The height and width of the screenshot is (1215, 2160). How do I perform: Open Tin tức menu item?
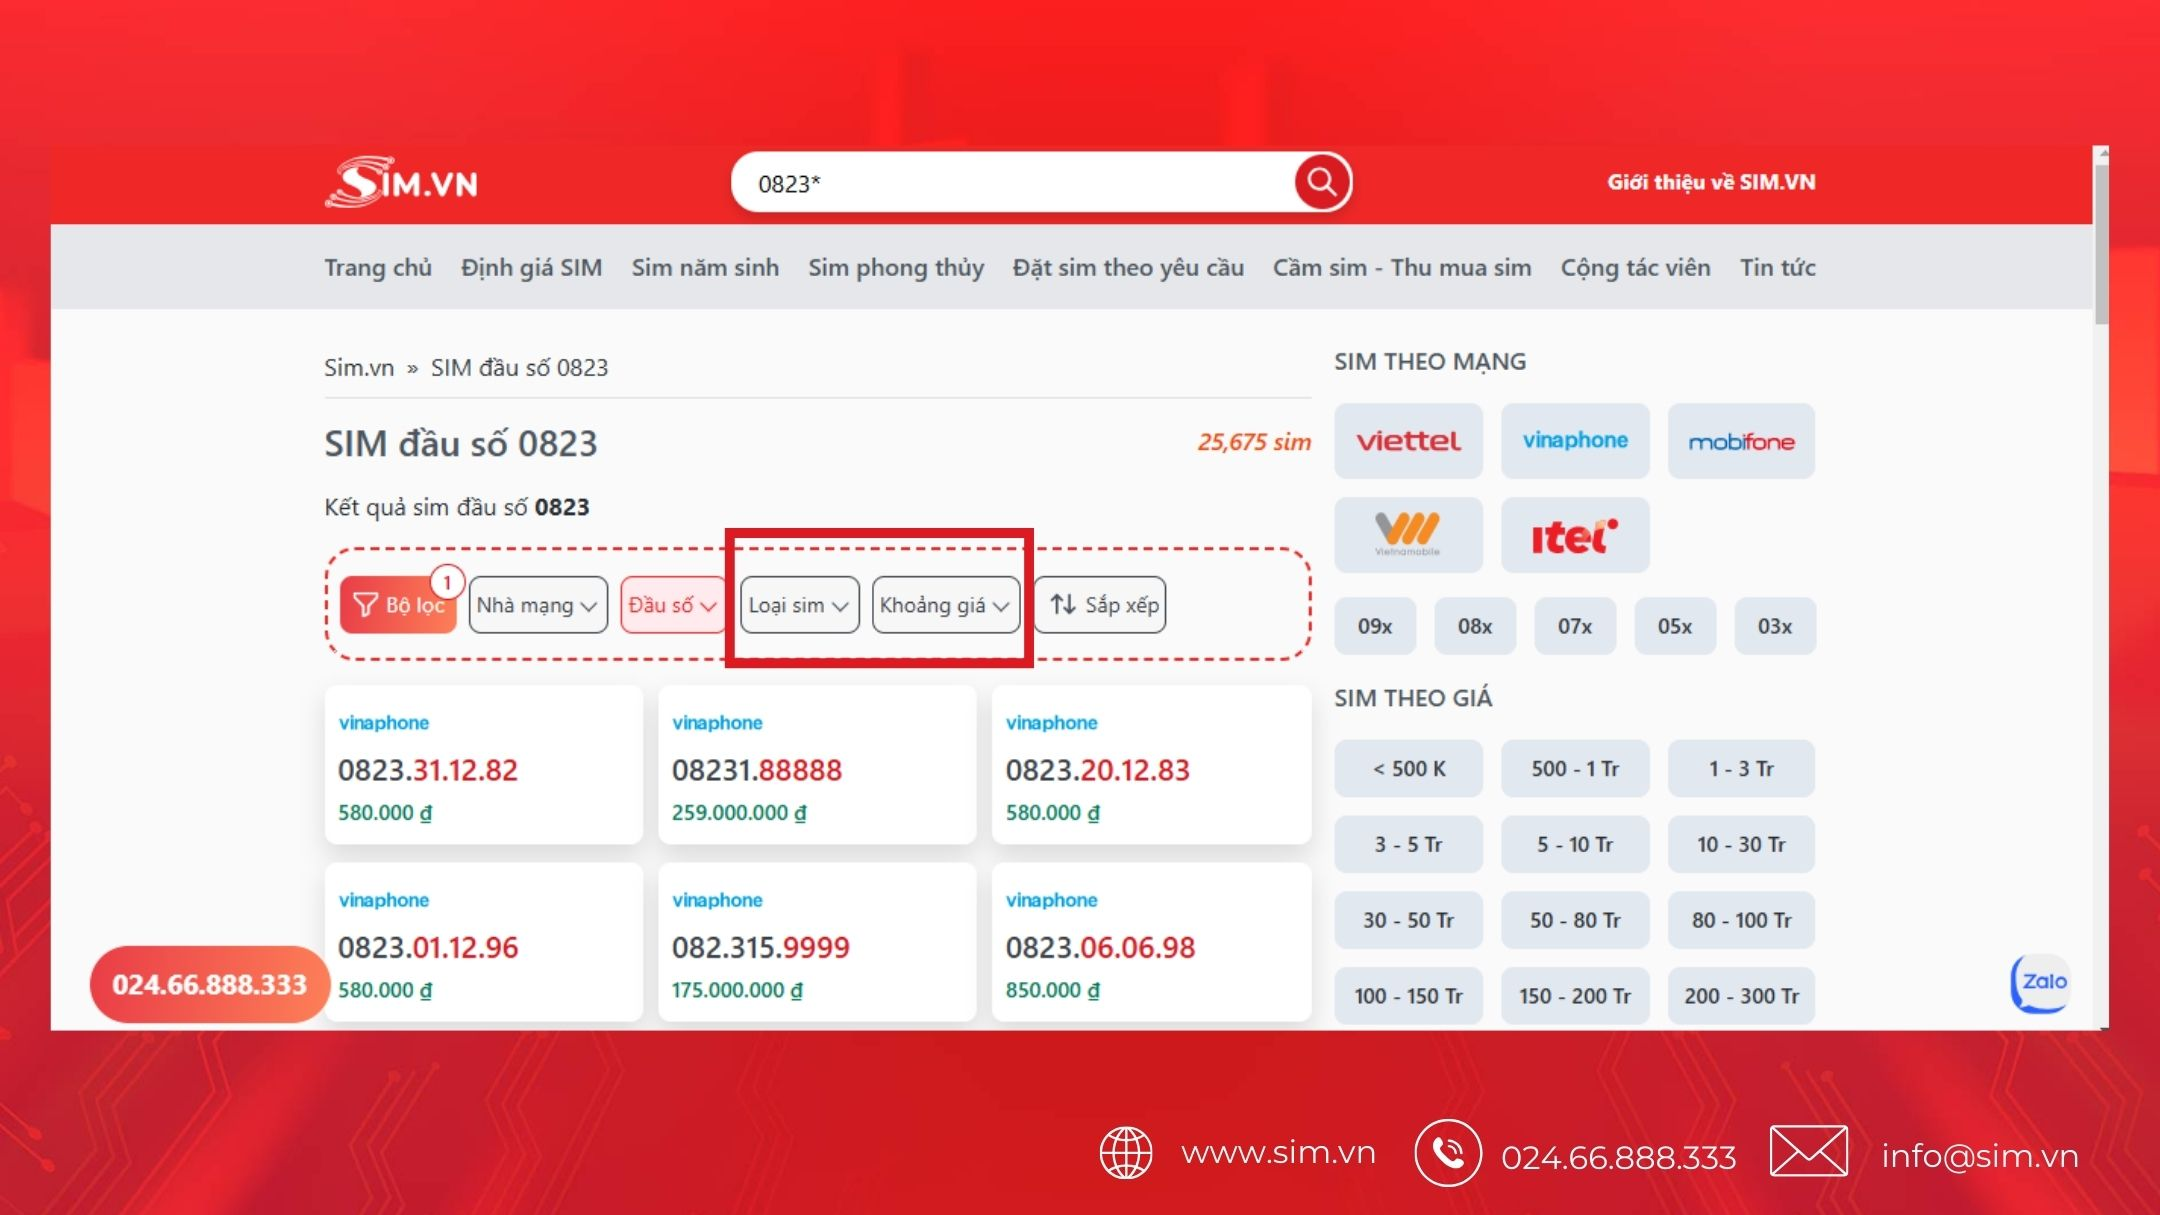click(x=1777, y=268)
